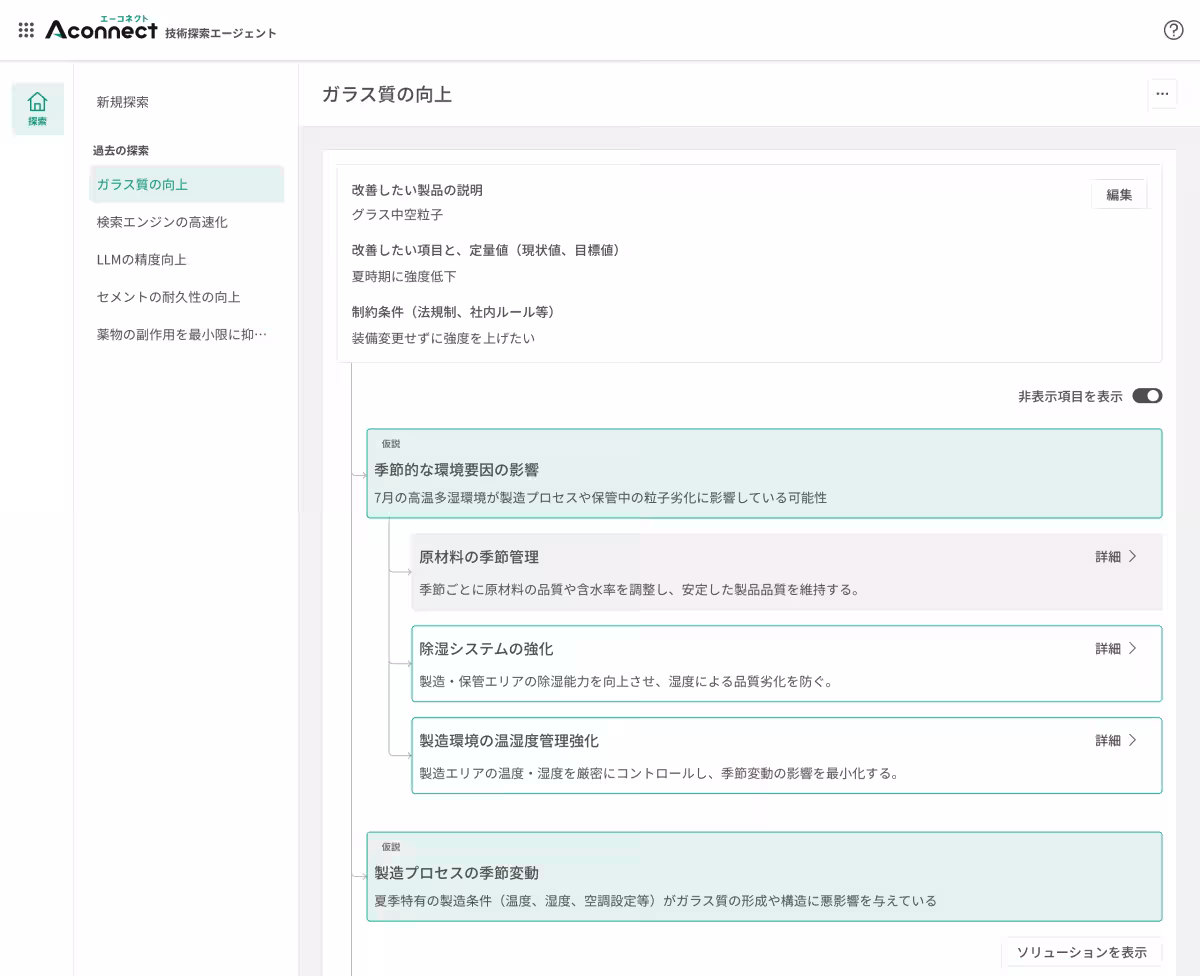Expand details for 製造環境の温湿度管理強化
The height and width of the screenshot is (976, 1200).
click(x=1119, y=740)
